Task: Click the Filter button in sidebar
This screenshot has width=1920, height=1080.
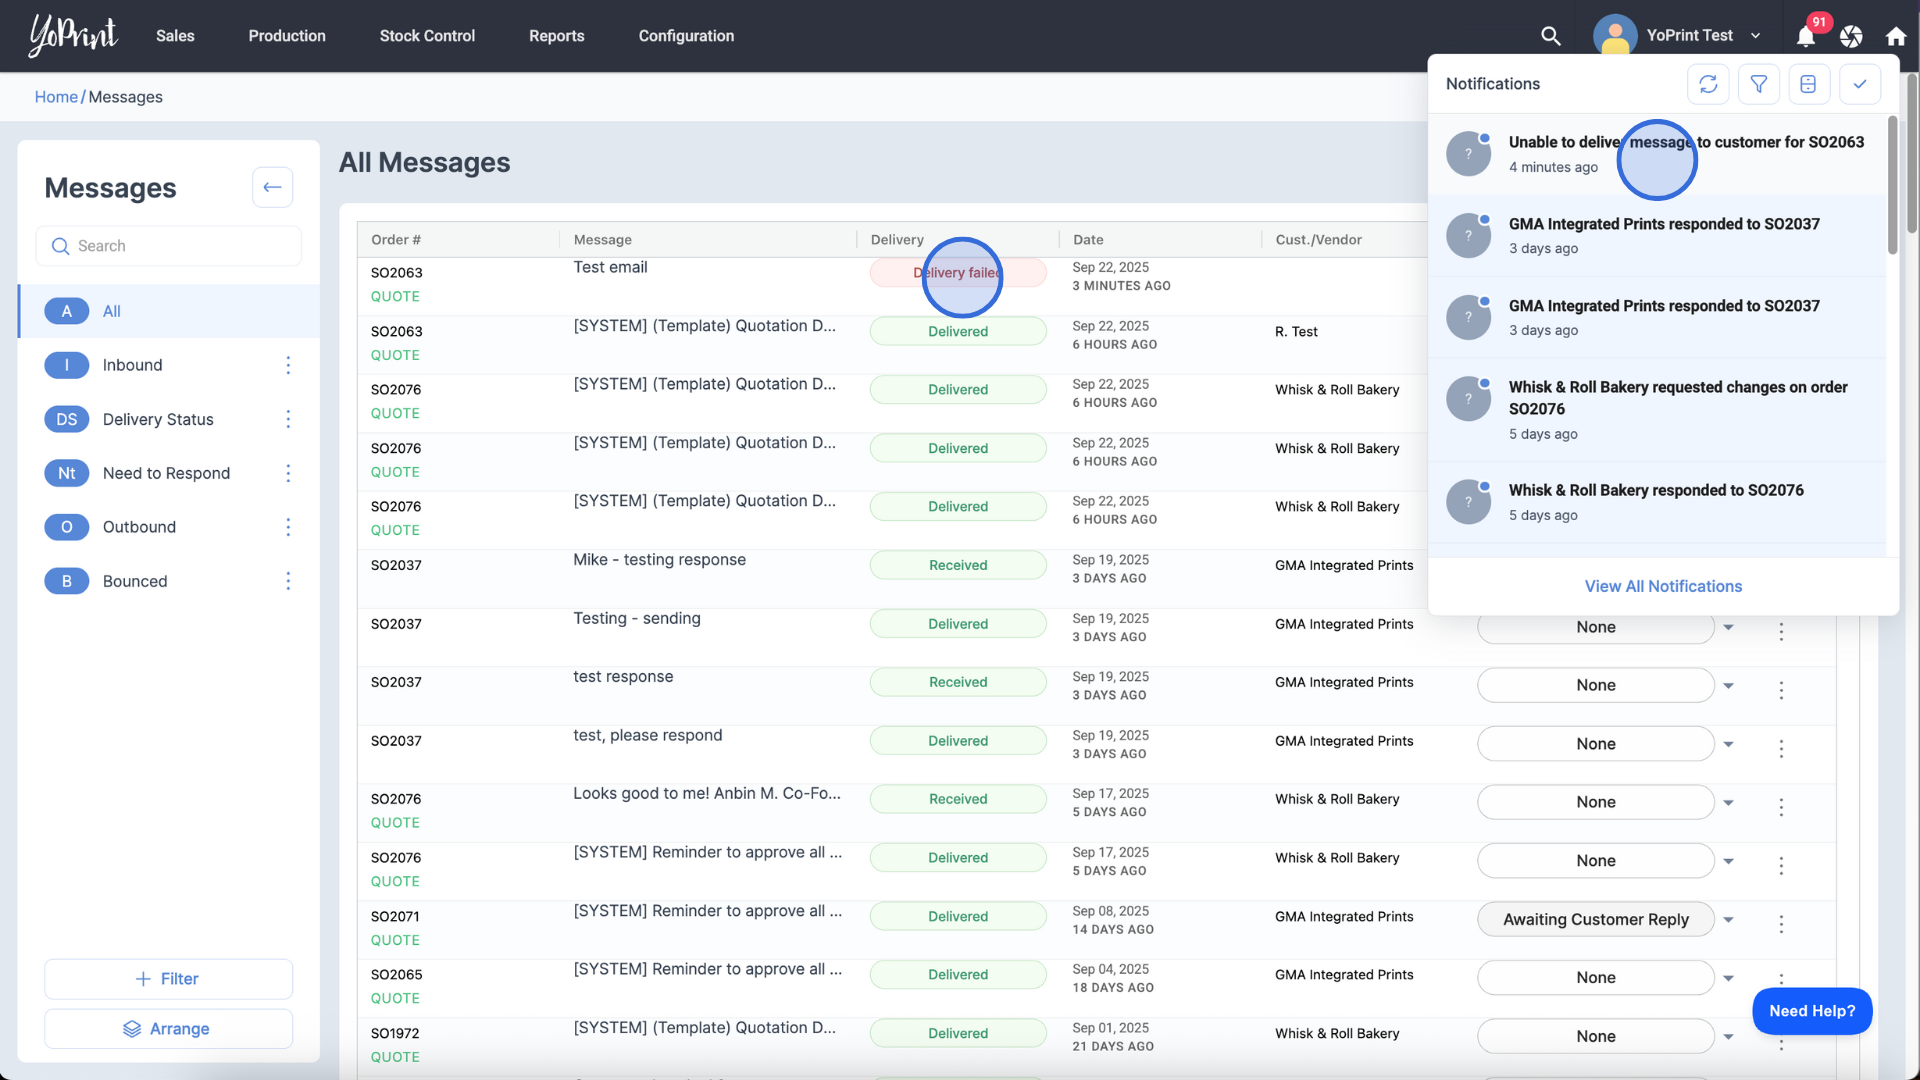Action: pos(168,979)
